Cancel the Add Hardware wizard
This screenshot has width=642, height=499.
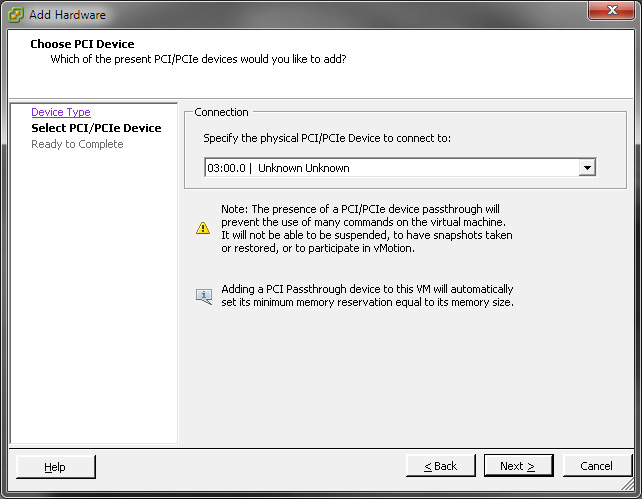(x=597, y=466)
